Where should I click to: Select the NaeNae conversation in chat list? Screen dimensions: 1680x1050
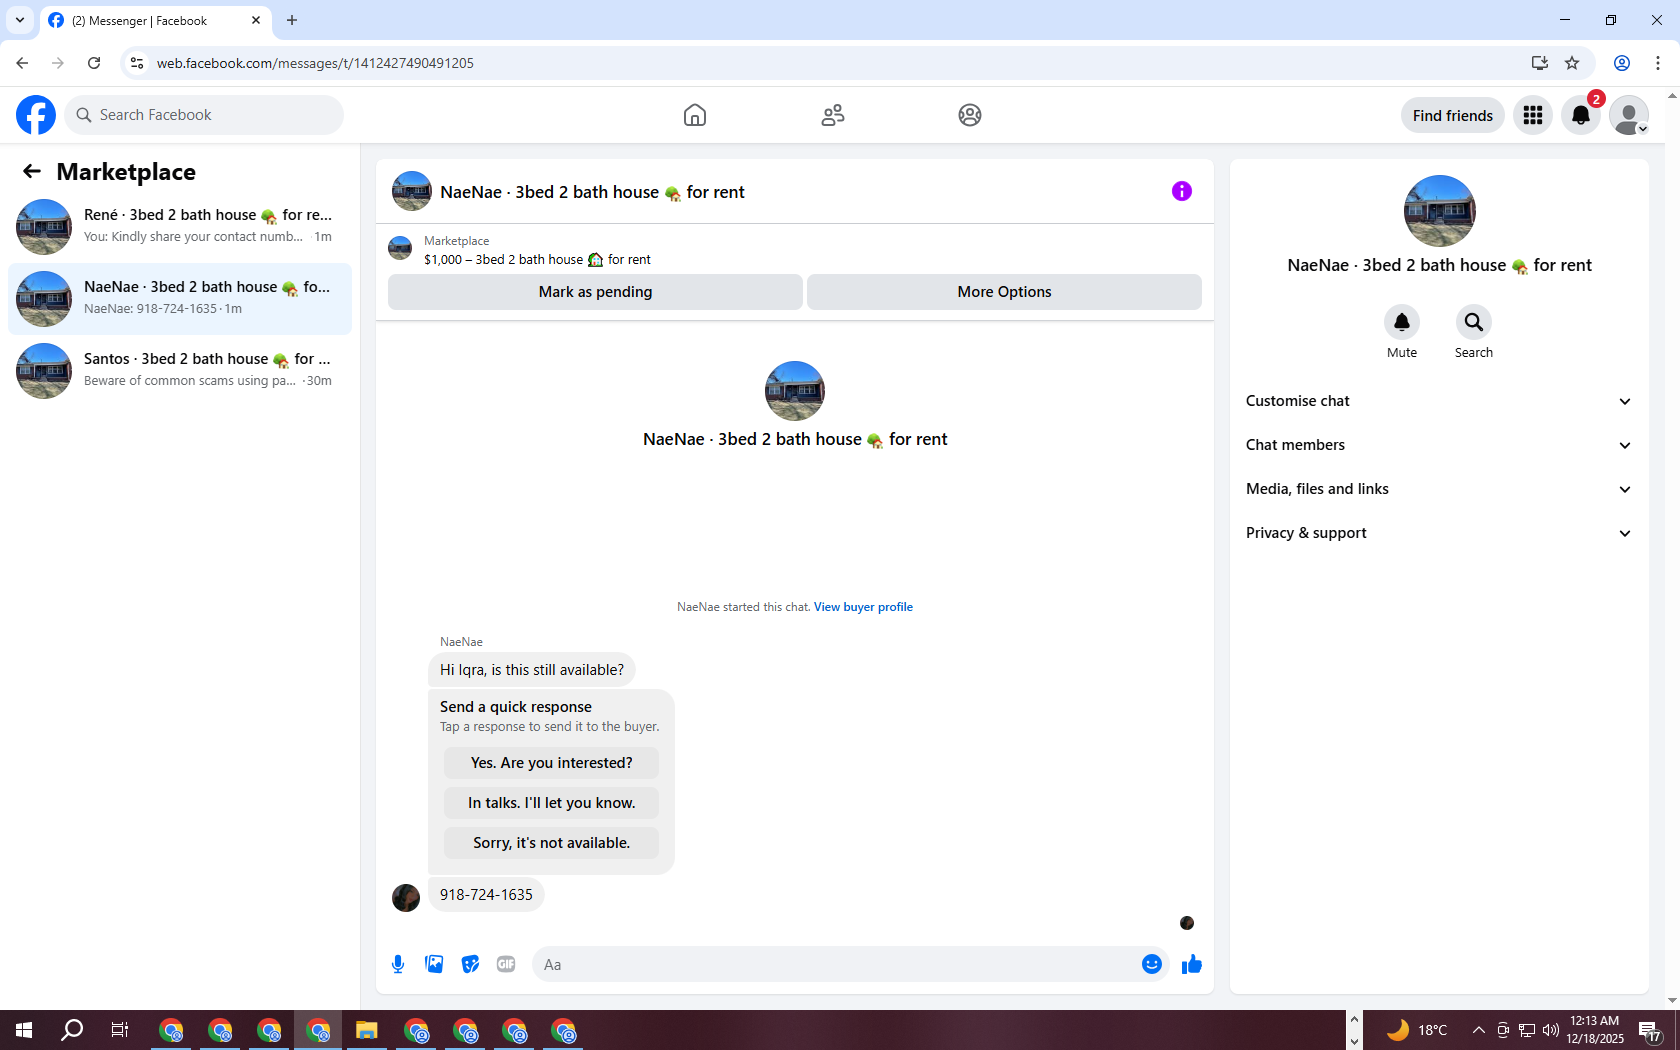[x=180, y=299]
